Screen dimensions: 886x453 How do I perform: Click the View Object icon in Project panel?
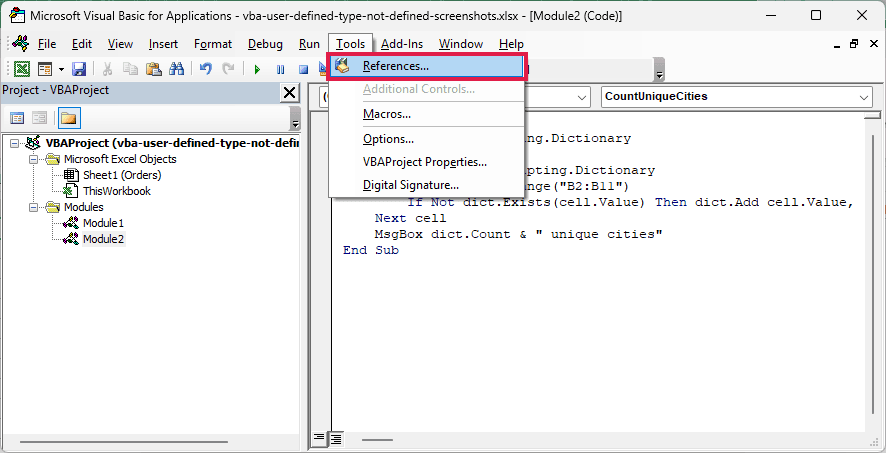39,118
